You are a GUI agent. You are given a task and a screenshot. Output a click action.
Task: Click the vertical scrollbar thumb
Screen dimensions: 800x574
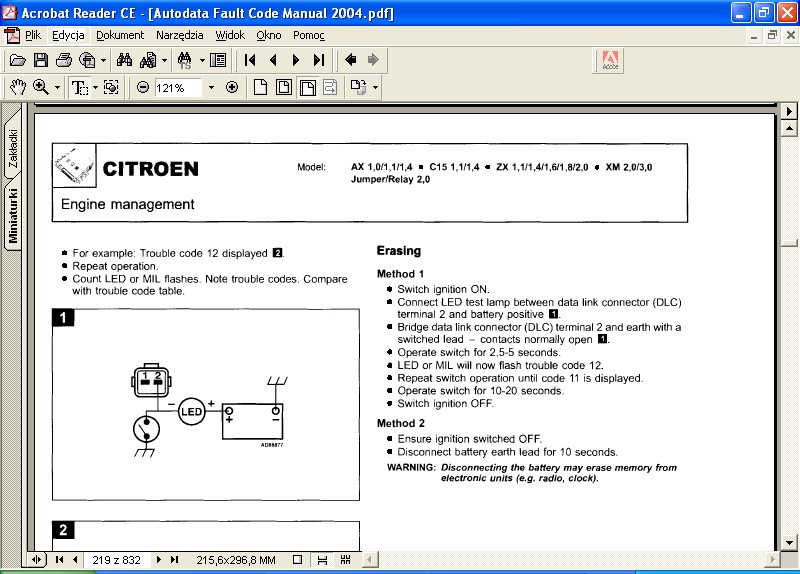click(x=789, y=243)
